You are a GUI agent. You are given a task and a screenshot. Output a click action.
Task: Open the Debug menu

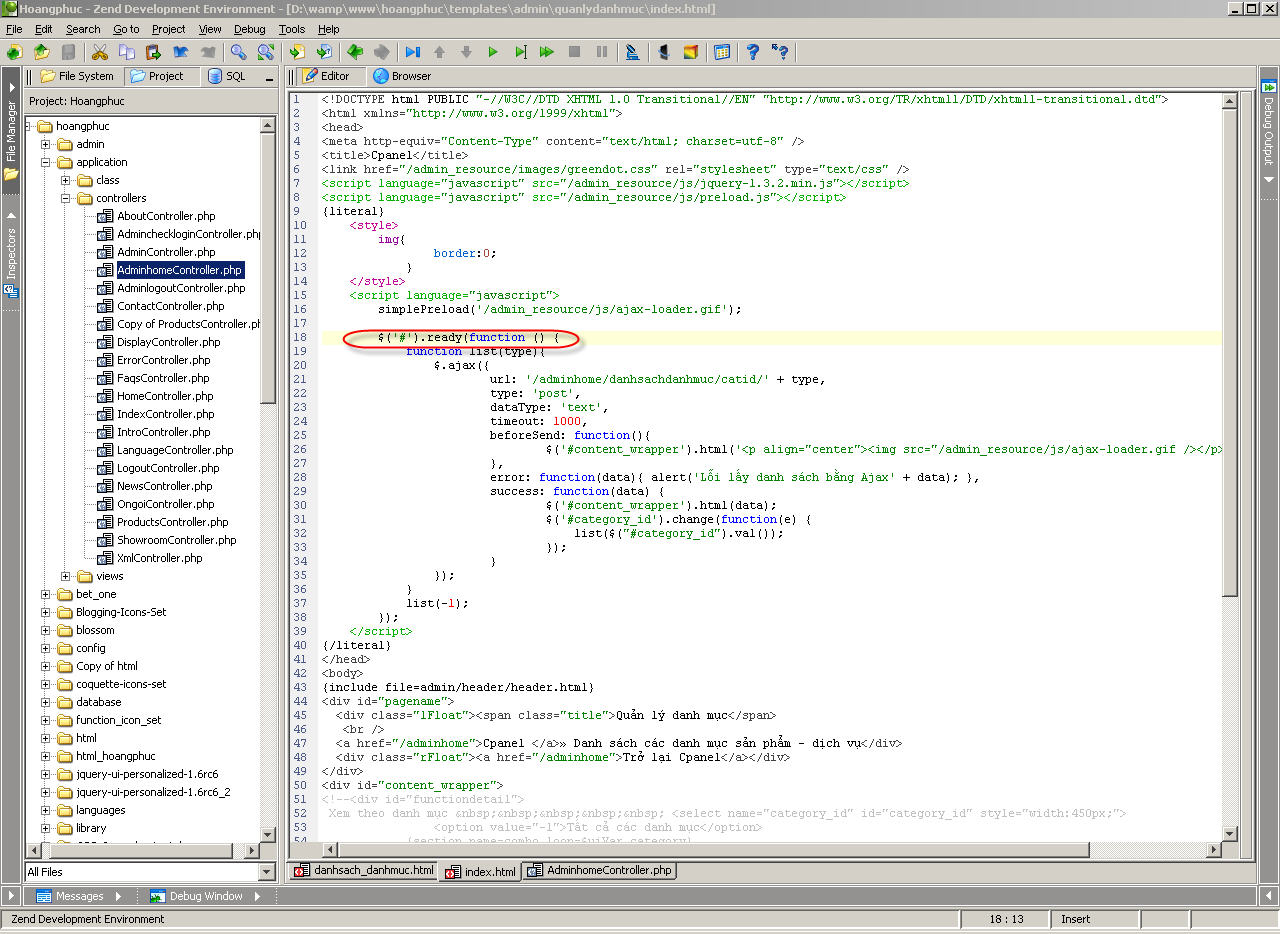pyautogui.click(x=249, y=29)
